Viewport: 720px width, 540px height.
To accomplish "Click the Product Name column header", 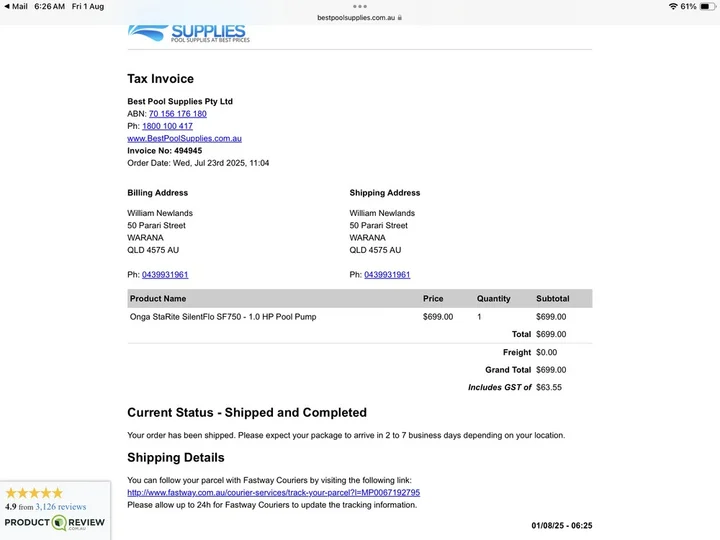I will pyautogui.click(x=158, y=298).
